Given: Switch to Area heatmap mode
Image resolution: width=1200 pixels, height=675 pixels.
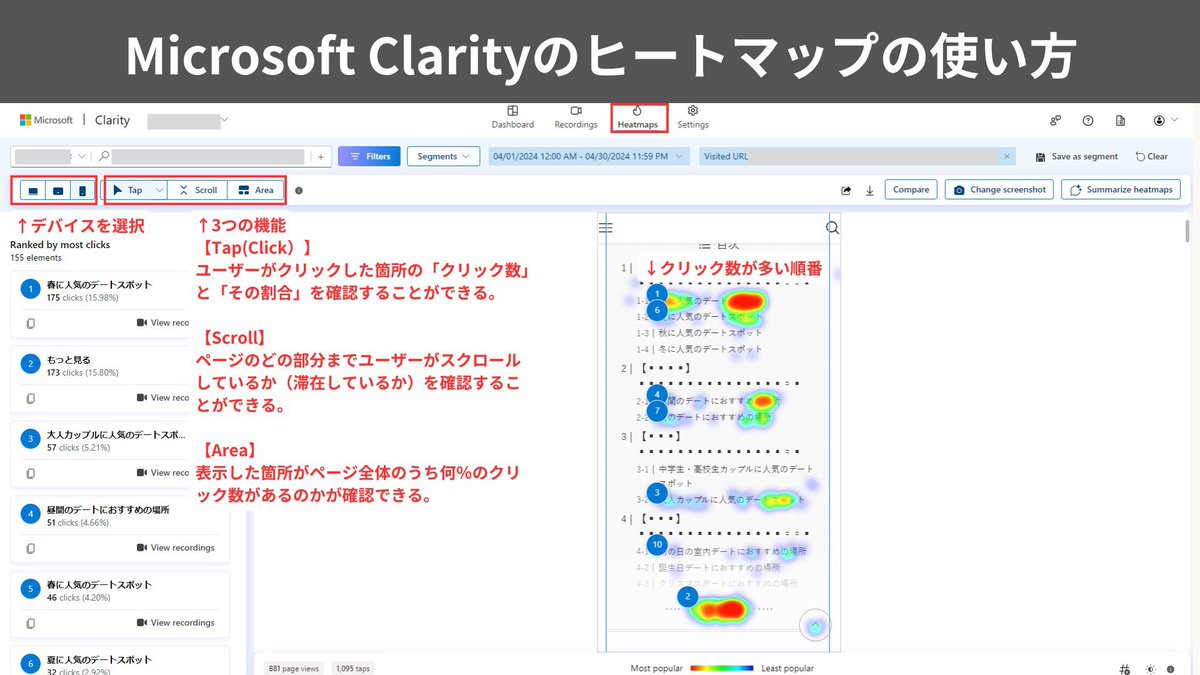Looking at the screenshot, I should tap(256, 190).
